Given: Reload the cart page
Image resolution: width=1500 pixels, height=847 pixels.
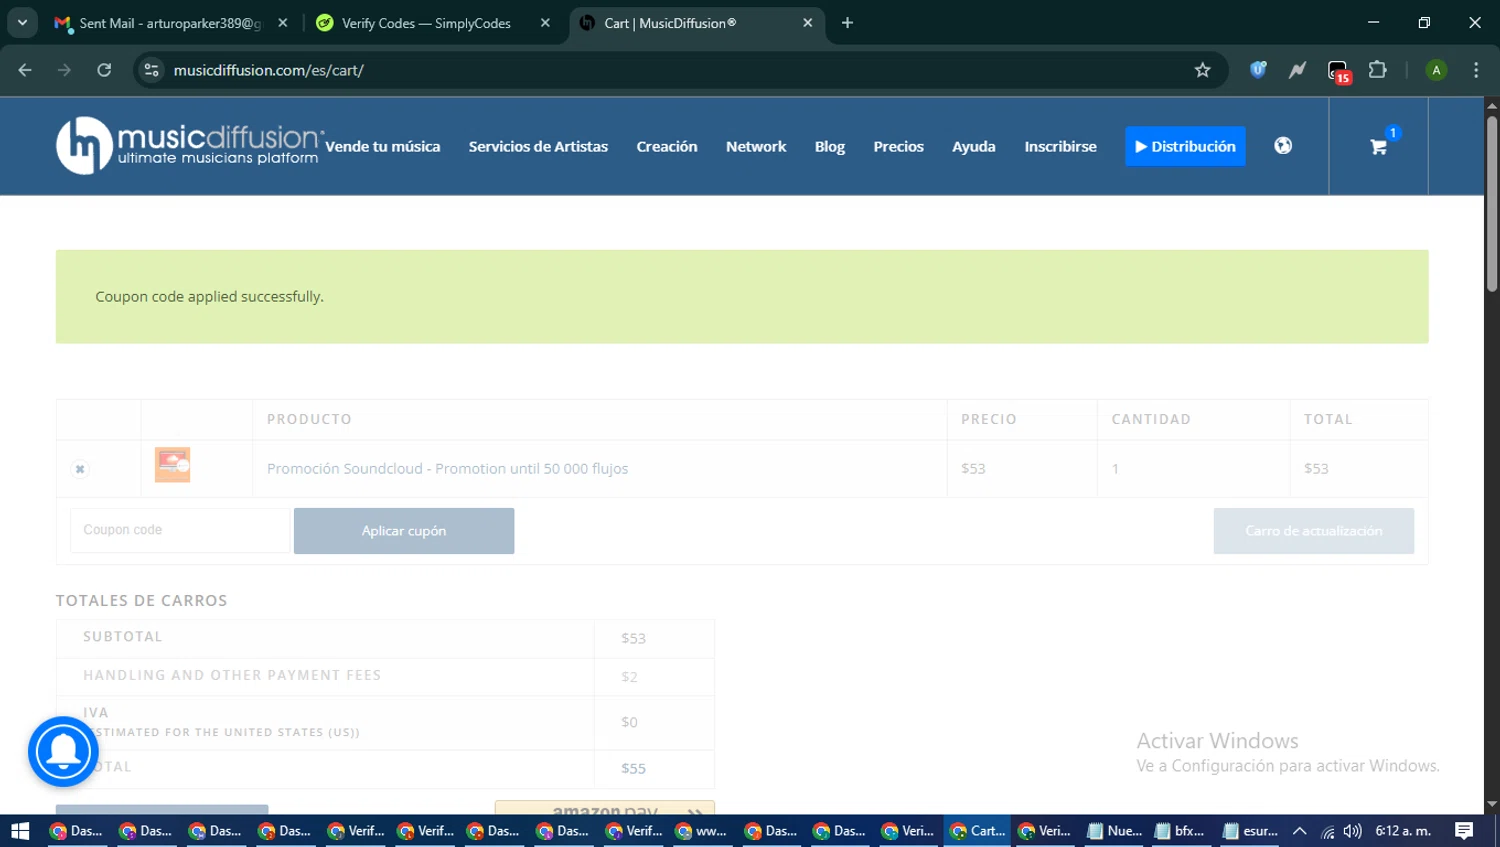Looking at the screenshot, I should (104, 70).
